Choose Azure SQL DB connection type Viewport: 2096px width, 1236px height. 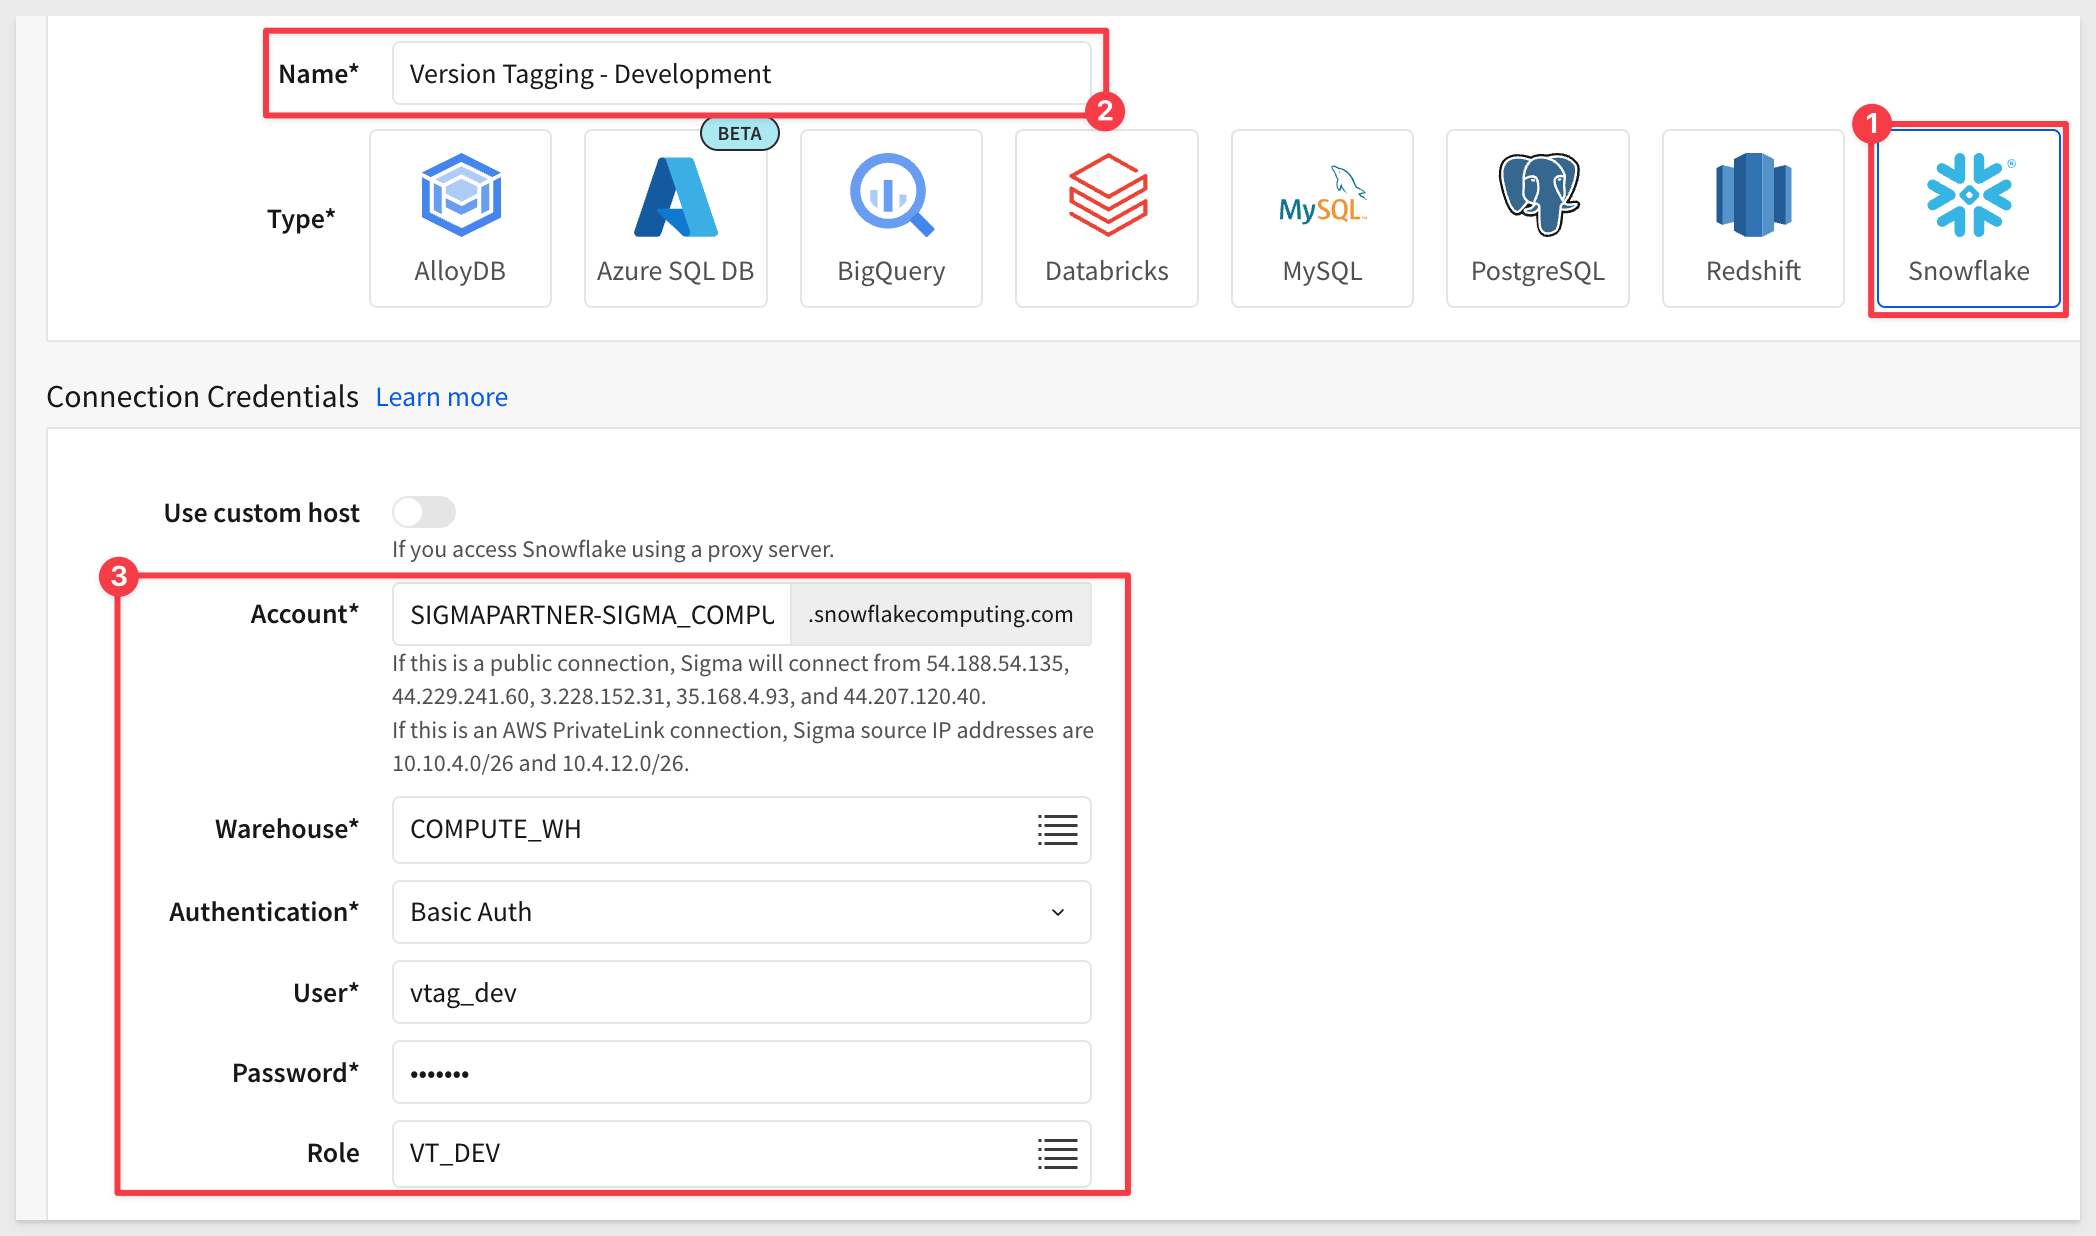(x=676, y=218)
